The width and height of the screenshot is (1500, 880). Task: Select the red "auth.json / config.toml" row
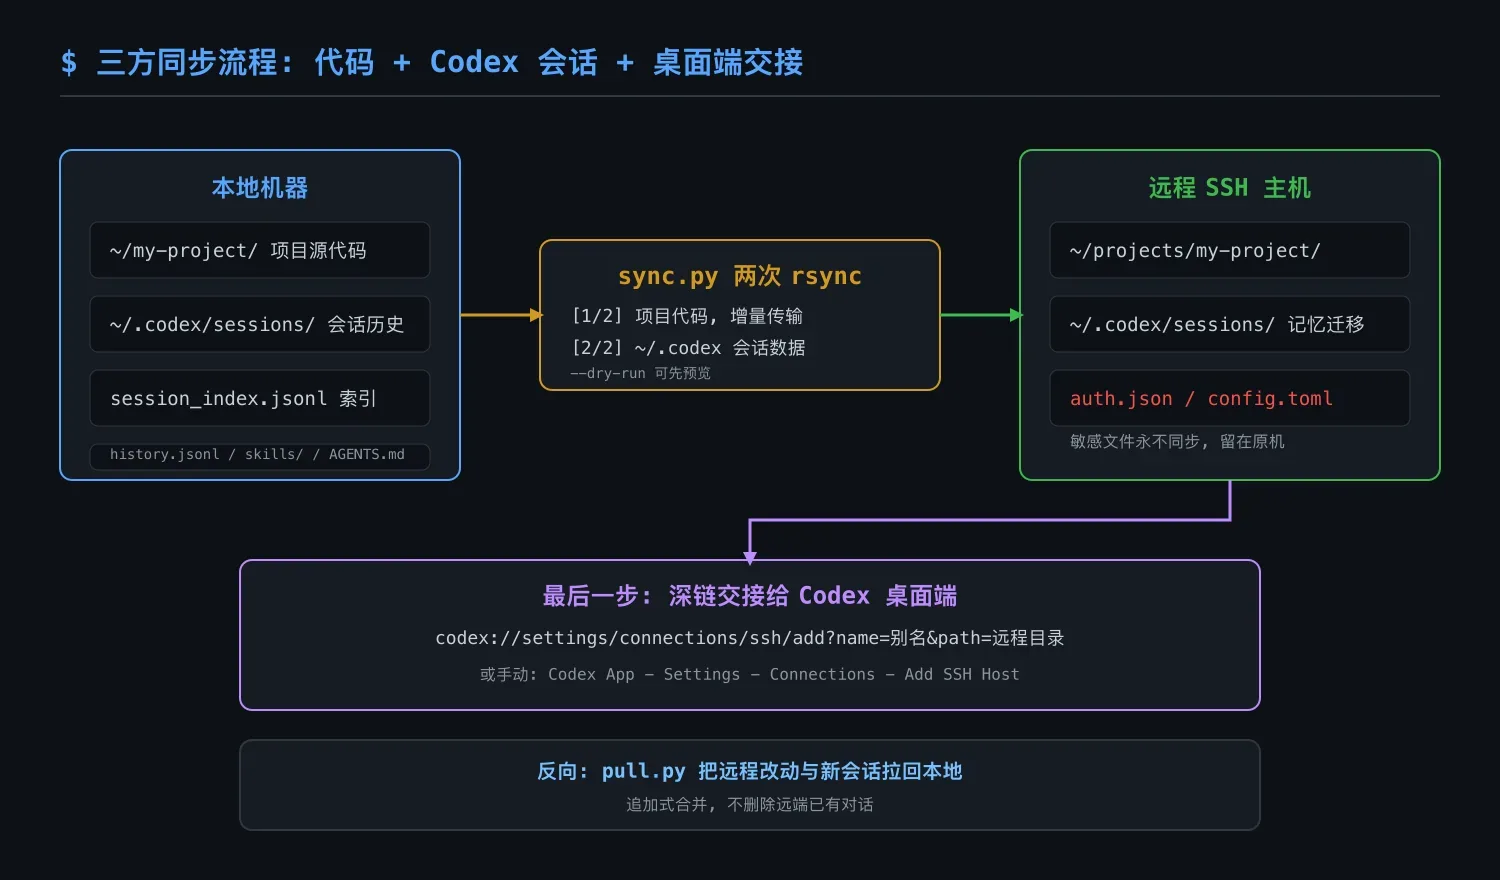(1230, 398)
